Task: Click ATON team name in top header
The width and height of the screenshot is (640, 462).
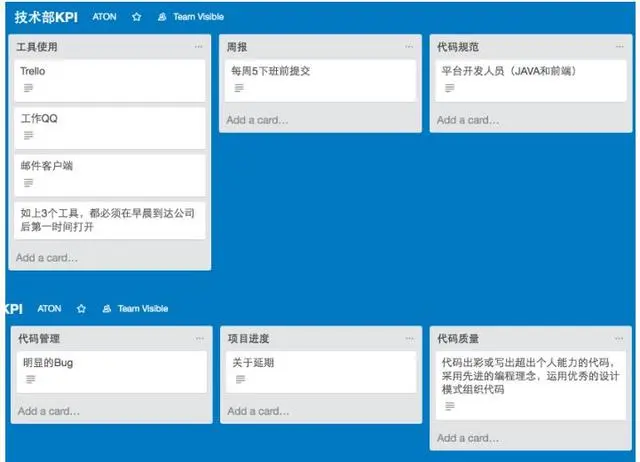Action: [x=104, y=17]
